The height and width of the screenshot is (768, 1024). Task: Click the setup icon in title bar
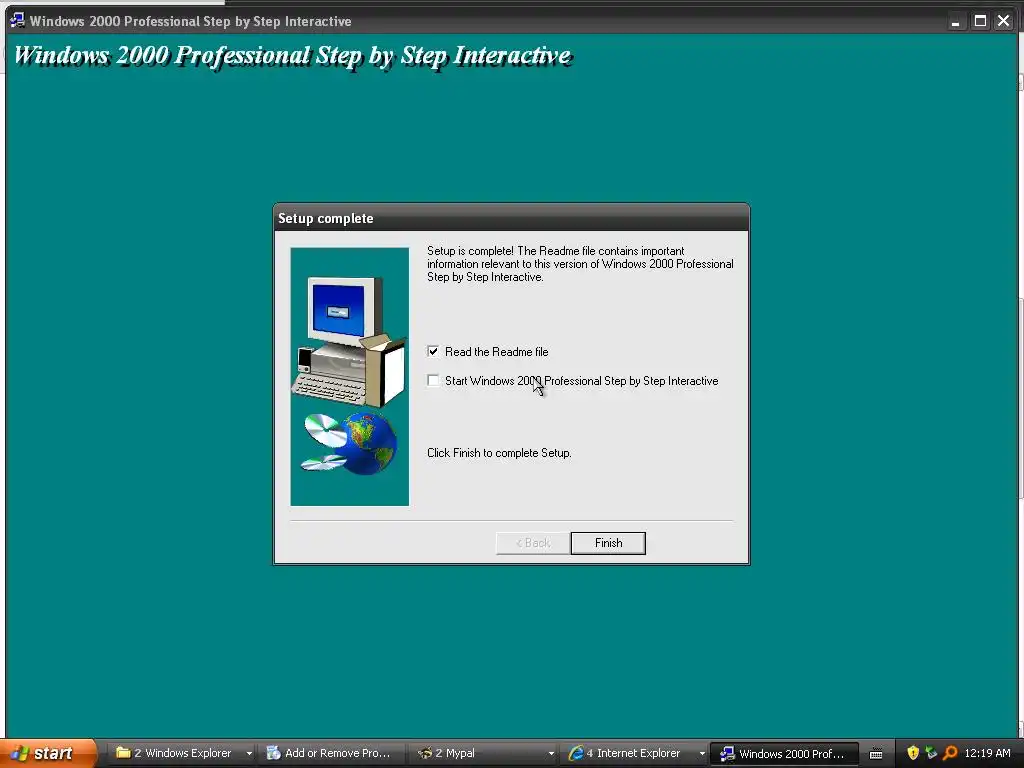[18, 20]
